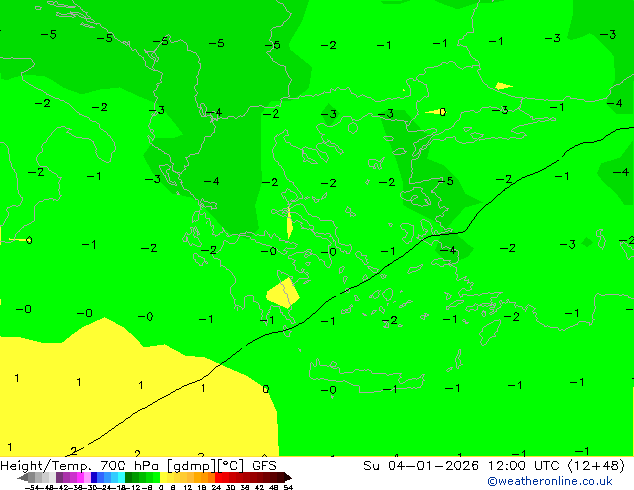
Task: Click the grey left arrow end of scale
Action: (x=23, y=477)
